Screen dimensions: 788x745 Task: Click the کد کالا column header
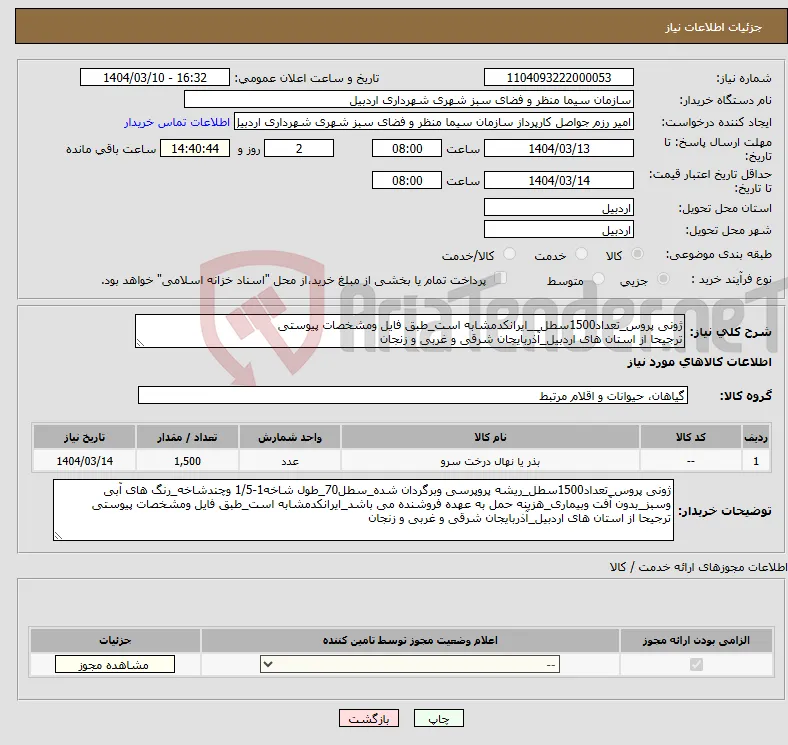(x=691, y=437)
